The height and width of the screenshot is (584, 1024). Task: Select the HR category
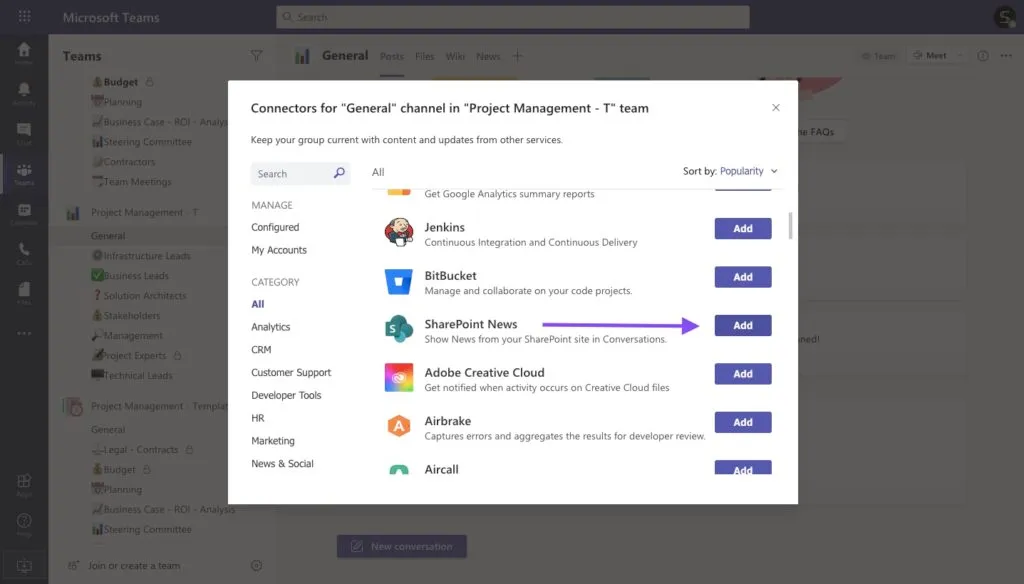point(258,418)
